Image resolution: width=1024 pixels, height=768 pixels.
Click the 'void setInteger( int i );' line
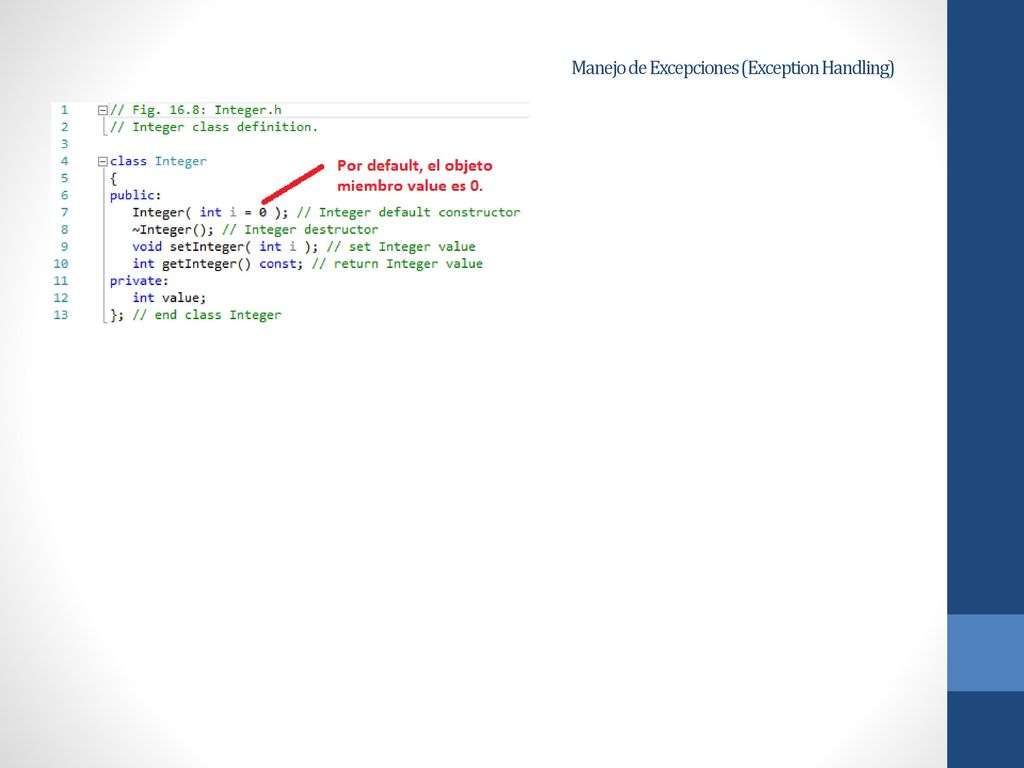tap(225, 246)
